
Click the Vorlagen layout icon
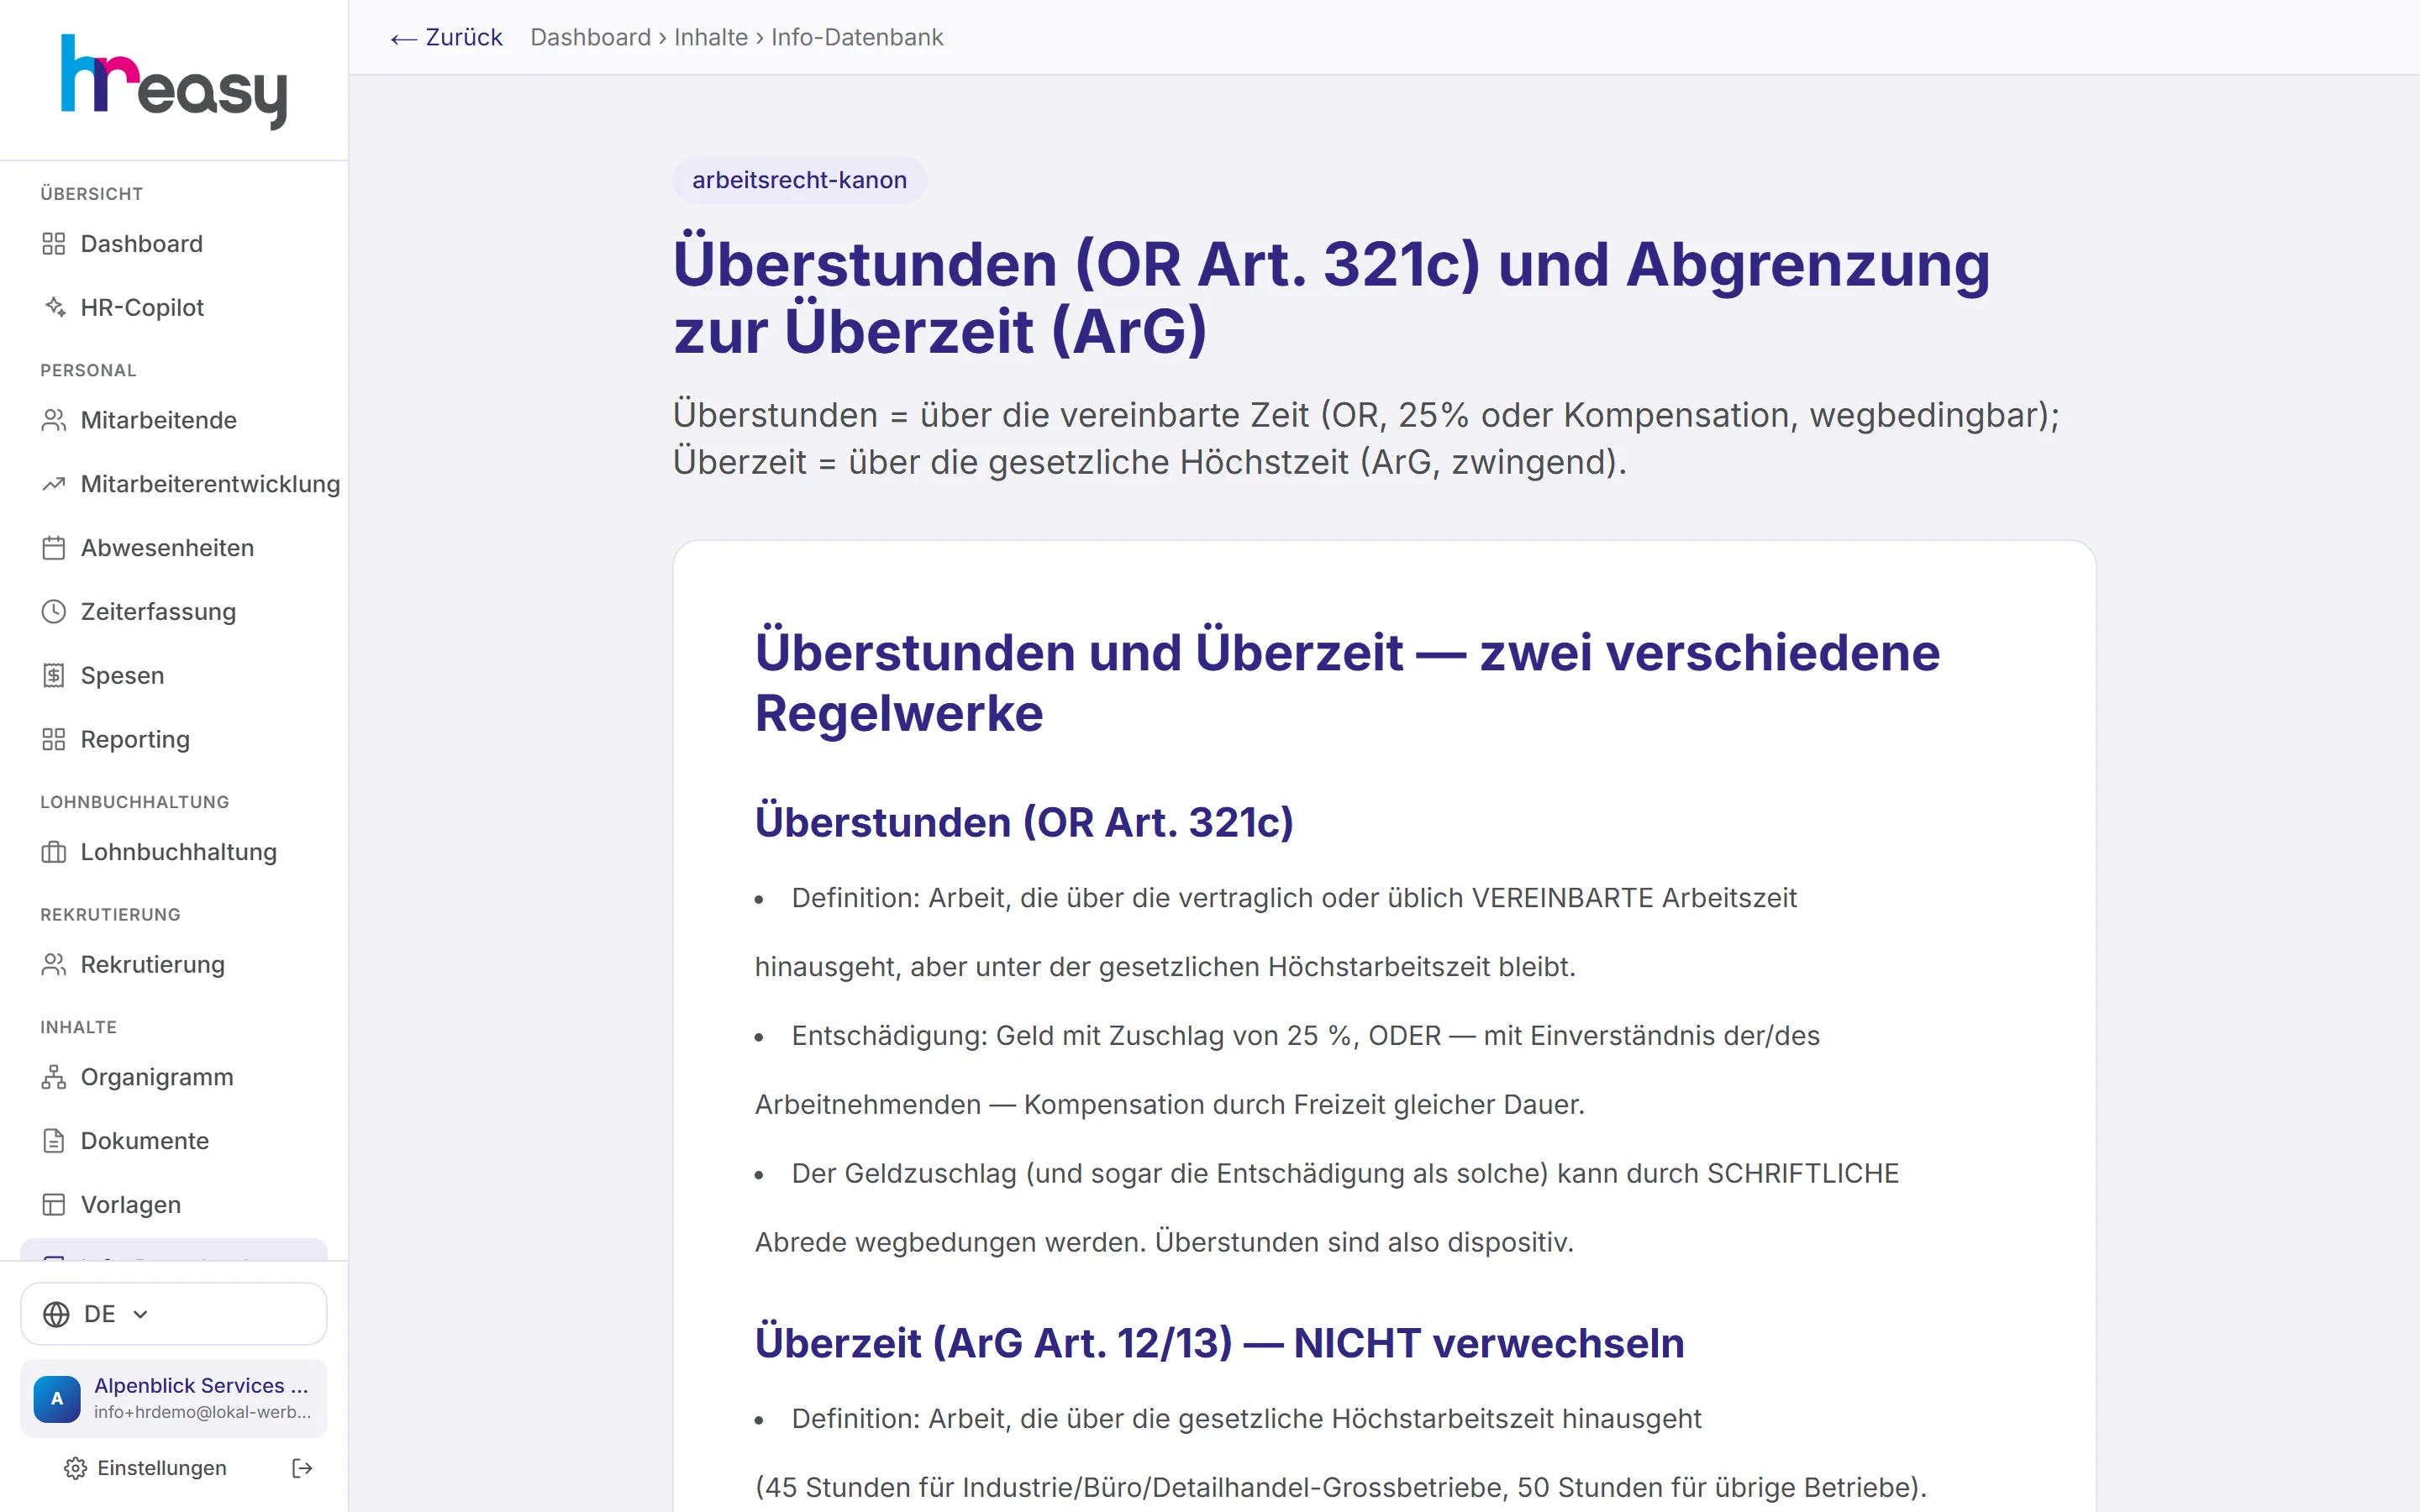click(54, 1205)
